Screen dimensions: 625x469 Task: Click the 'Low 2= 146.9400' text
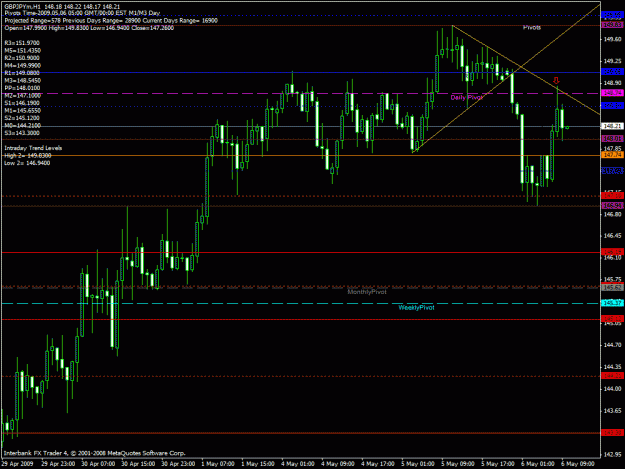click(x=27, y=163)
